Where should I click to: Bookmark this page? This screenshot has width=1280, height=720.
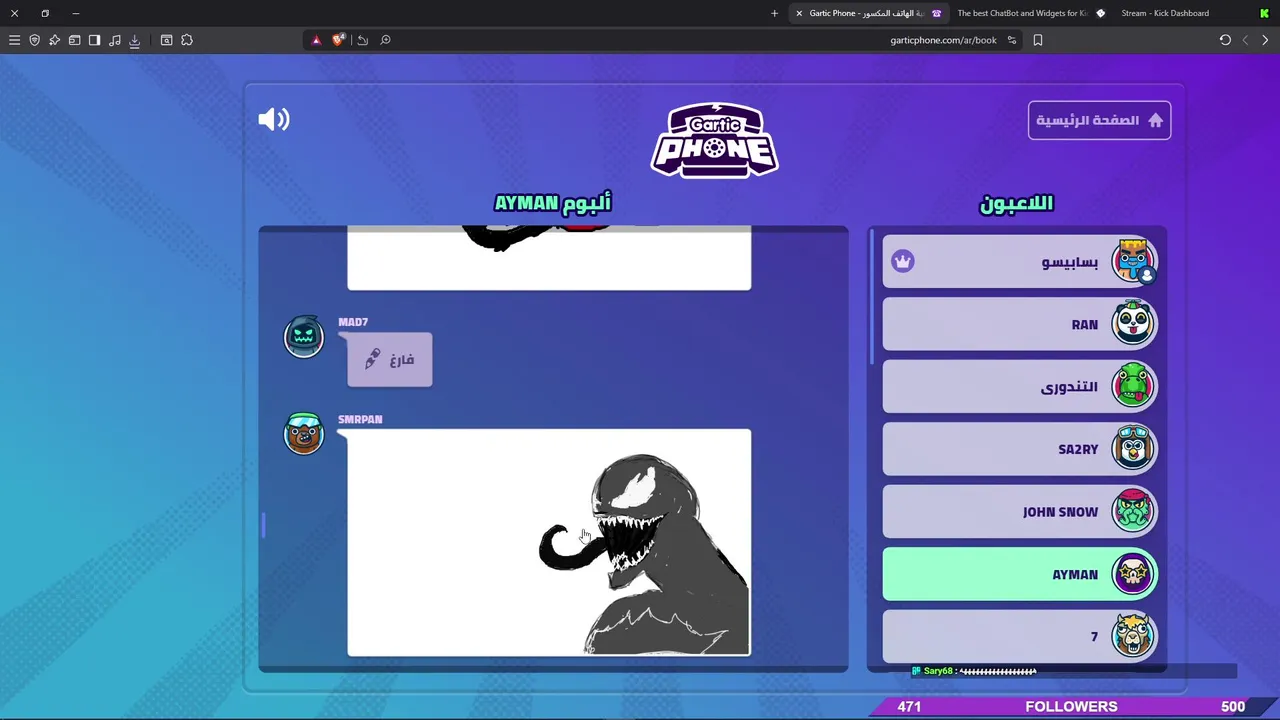1038,40
